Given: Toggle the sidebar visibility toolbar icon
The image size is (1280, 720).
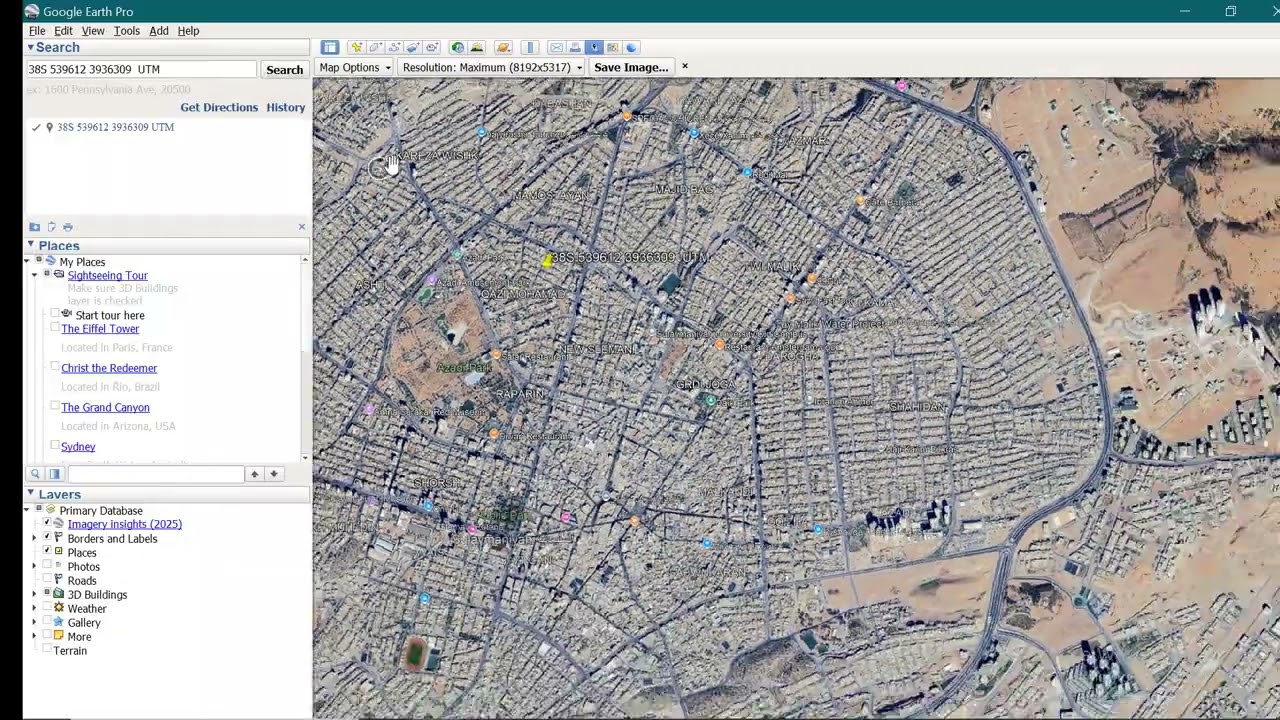Looking at the screenshot, I should (x=330, y=47).
